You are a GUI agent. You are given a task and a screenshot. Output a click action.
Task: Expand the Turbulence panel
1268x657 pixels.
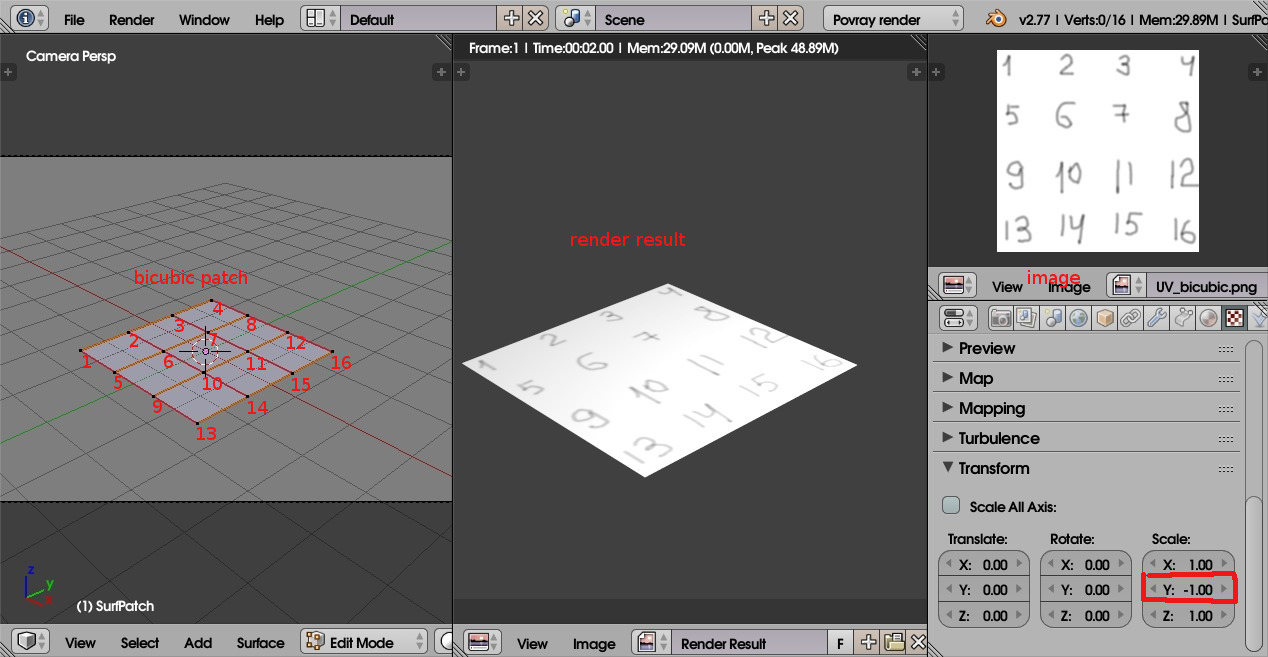(998, 438)
